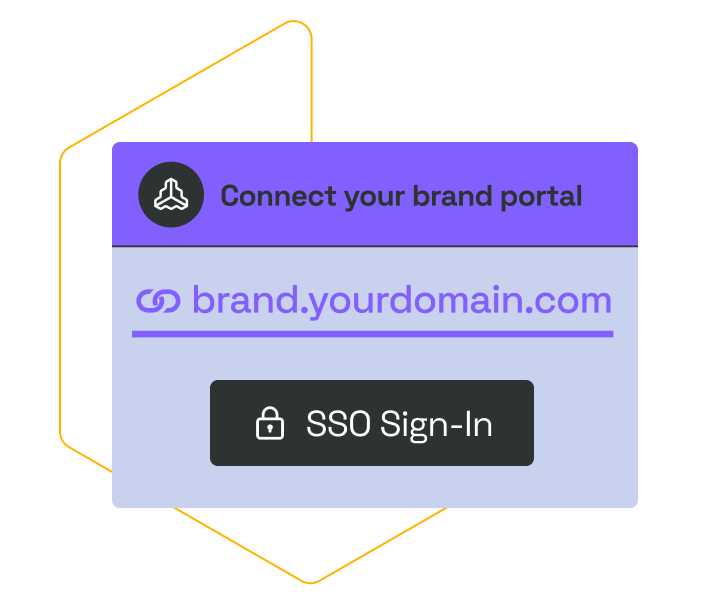Click the 'brand' prefix of the domain
This screenshot has height=600, width=720.
tap(245, 299)
